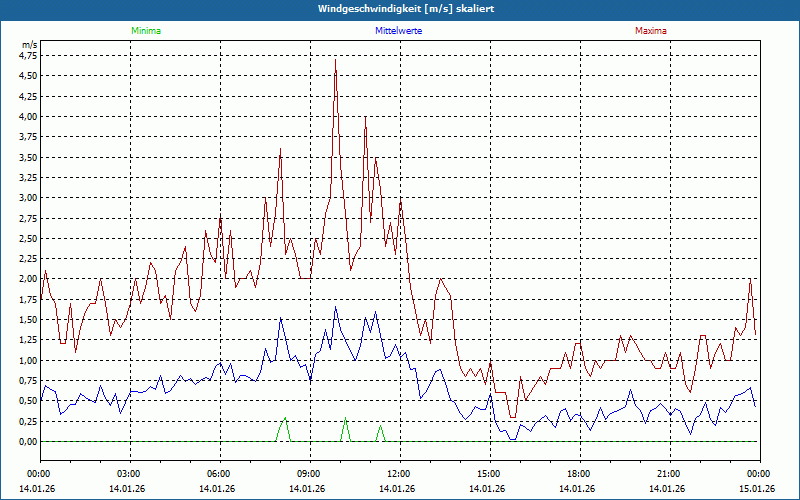Click the 3,50 y-axis value

29,158
